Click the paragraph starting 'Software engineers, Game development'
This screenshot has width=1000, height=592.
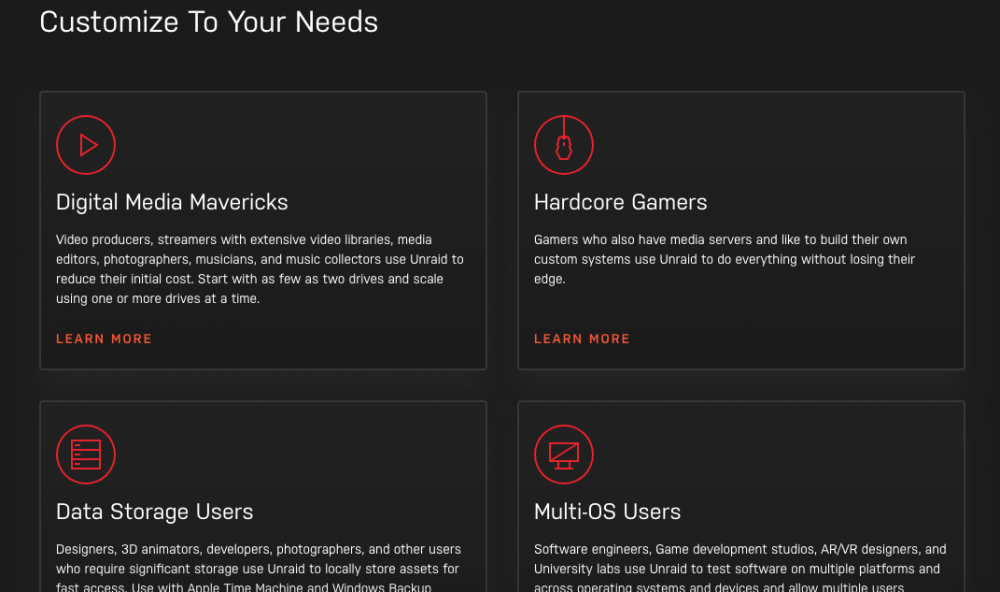tap(740, 567)
